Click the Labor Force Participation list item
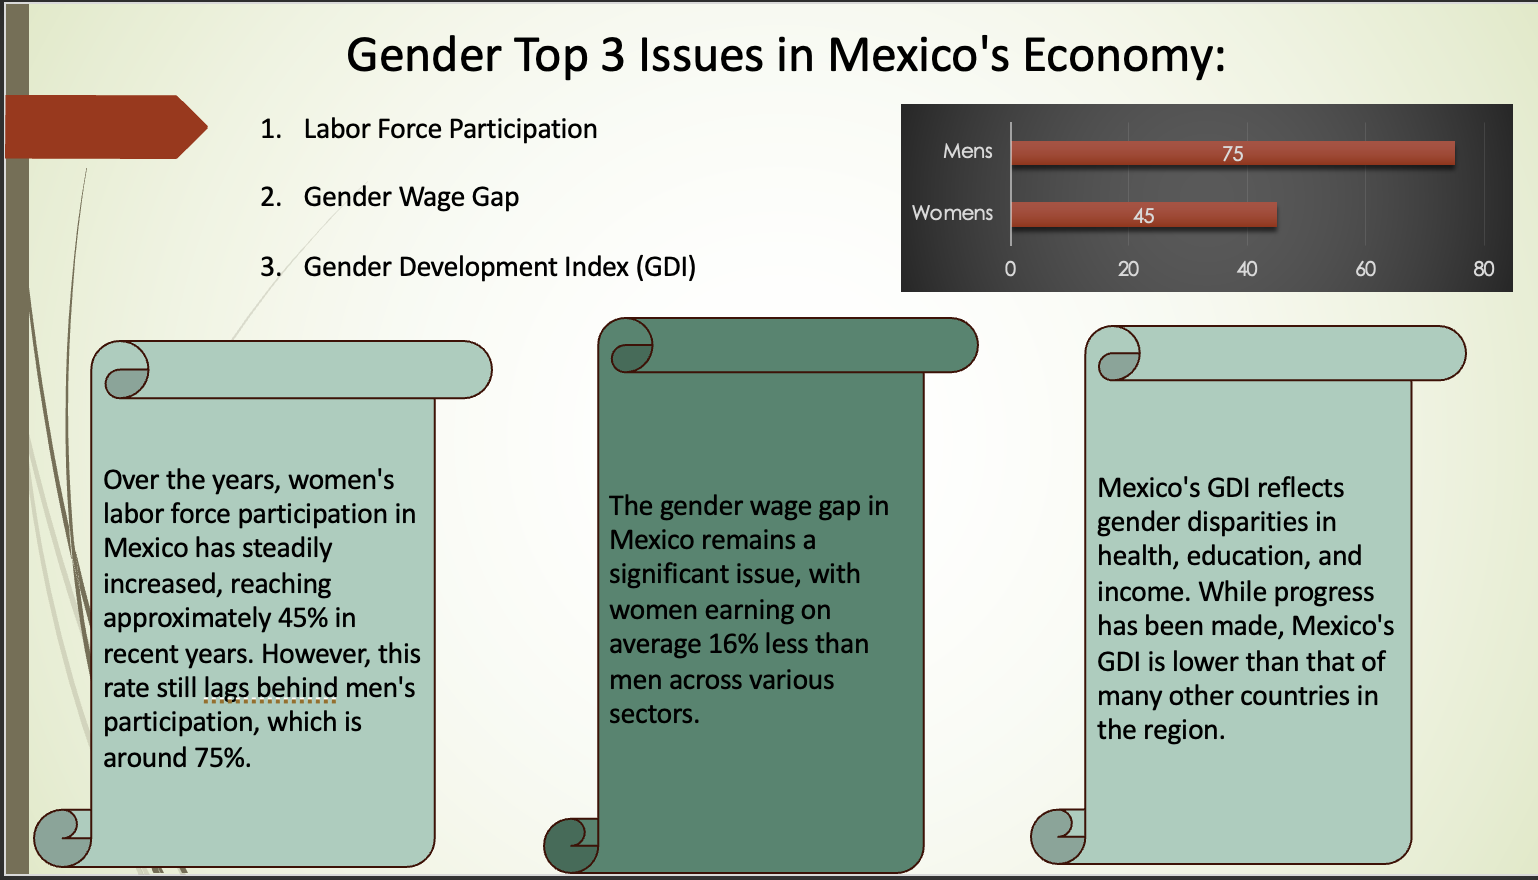 [449, 128]
